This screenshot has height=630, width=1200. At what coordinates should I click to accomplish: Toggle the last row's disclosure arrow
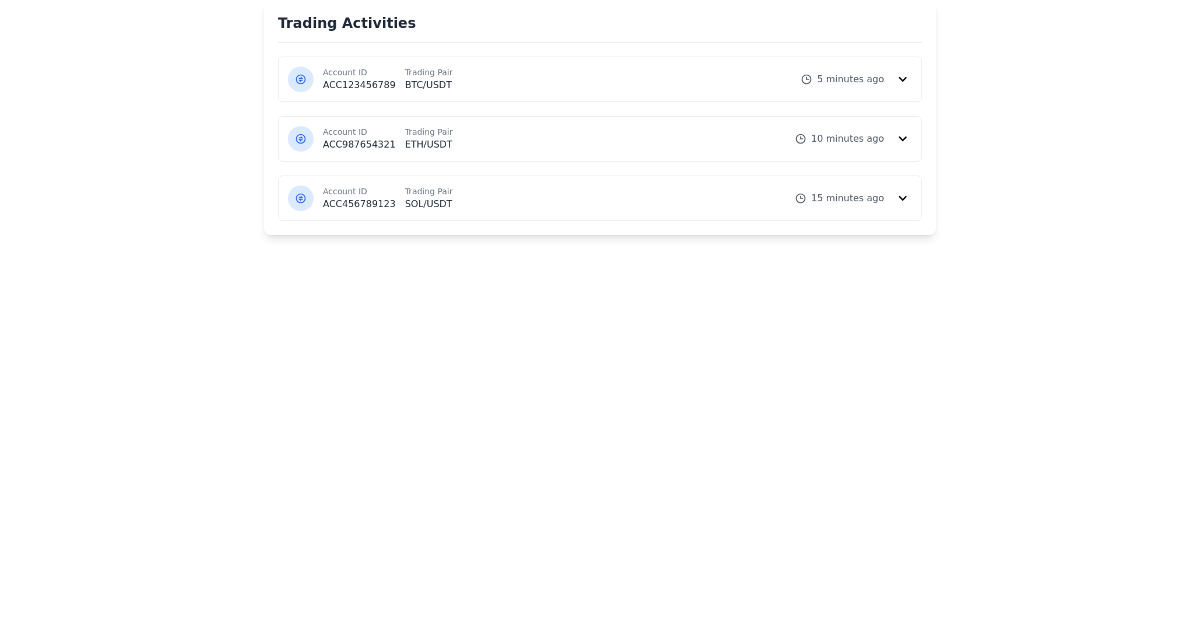903,198
